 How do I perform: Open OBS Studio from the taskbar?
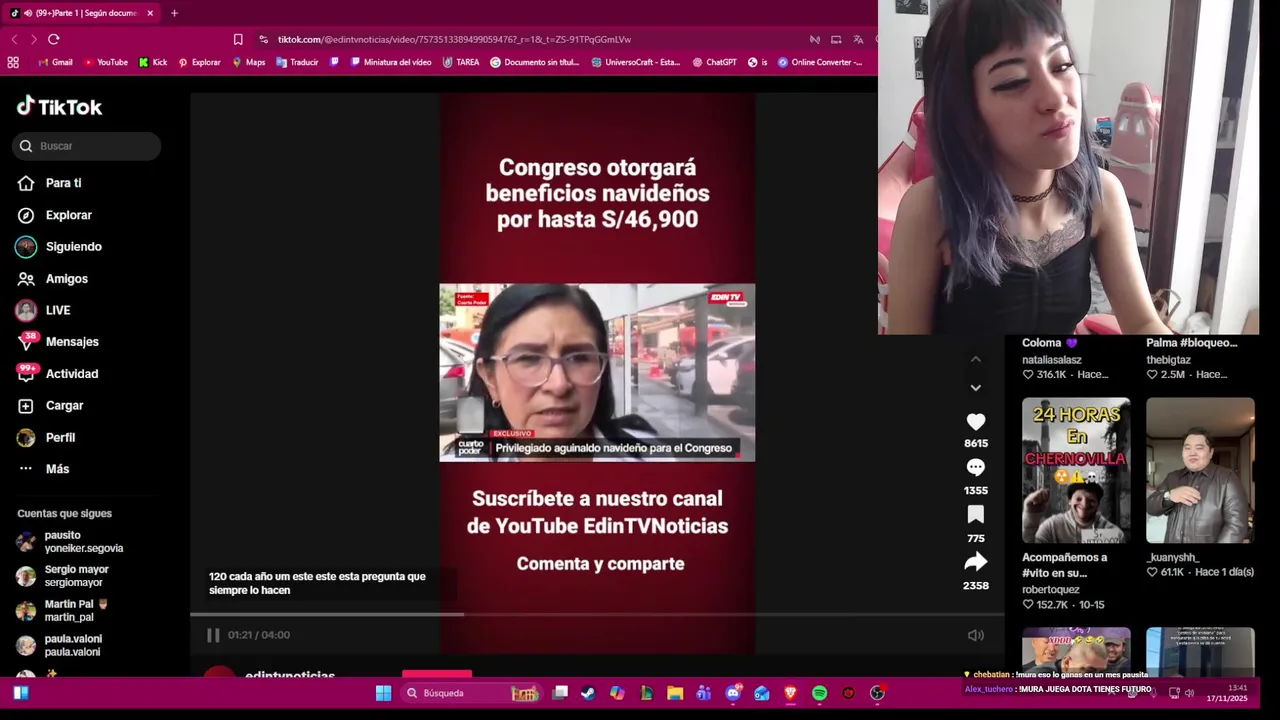877,693
